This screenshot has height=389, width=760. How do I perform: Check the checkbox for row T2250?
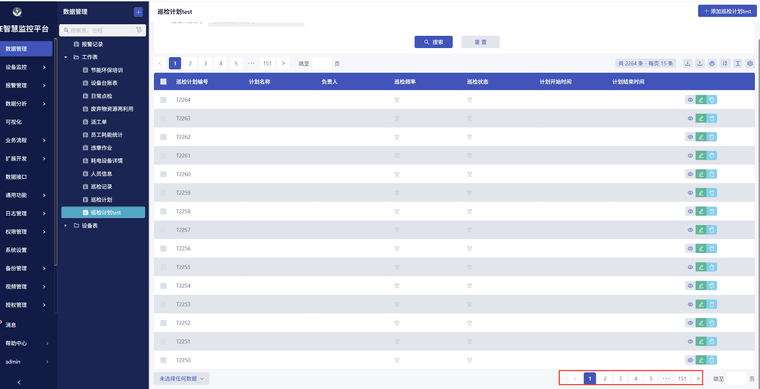(x=163, y=360)
